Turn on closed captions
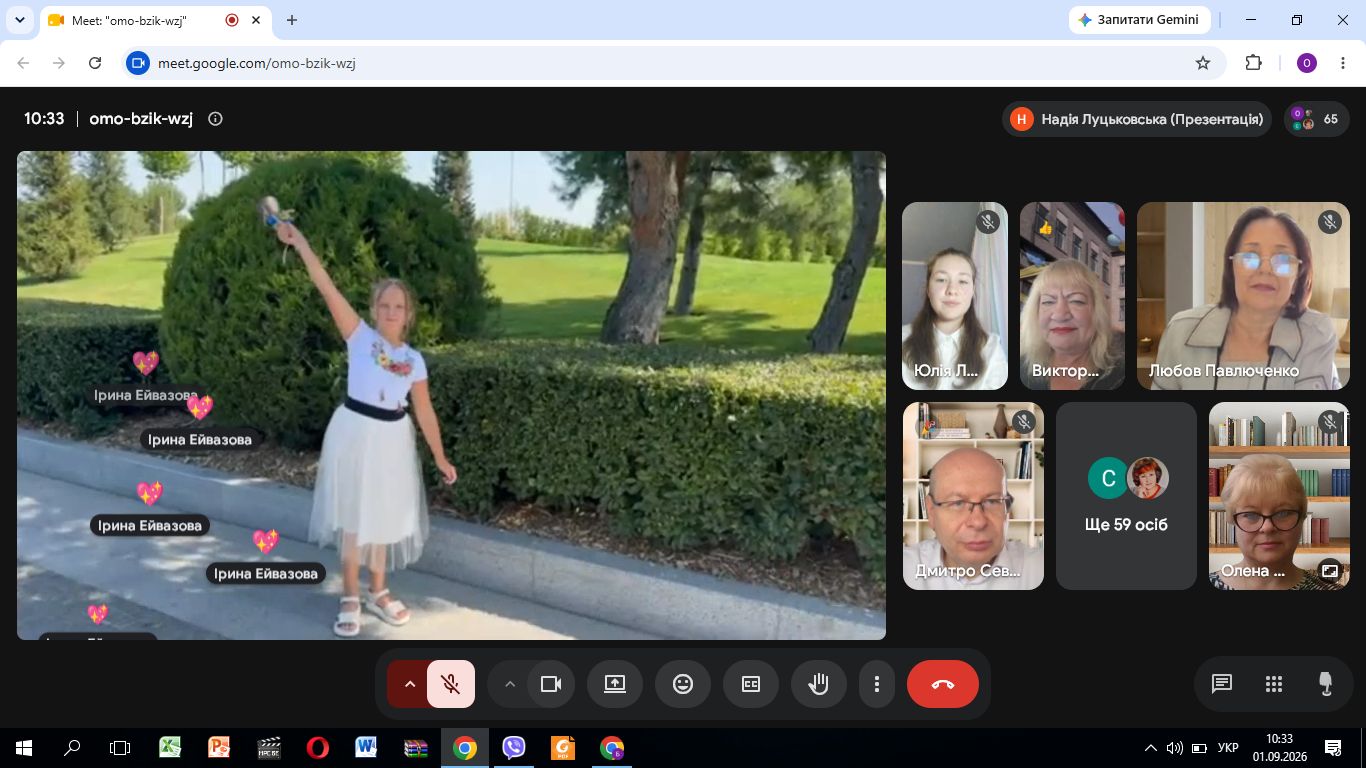1366x768 pixels. tap(751, 684)
